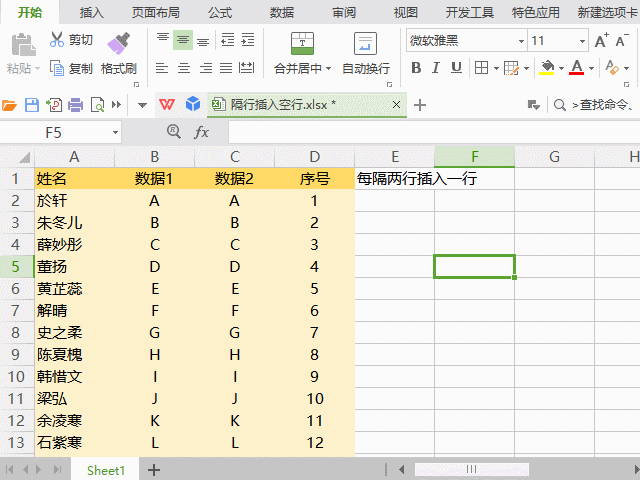640x480 pixels.
Task: Open the Name Box dropdown arrow
Action: tap(116, 133)
